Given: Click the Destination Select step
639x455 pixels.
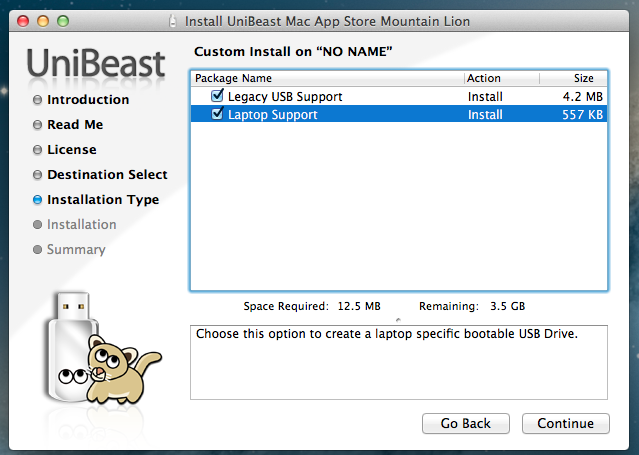Looking at the screenshot, I should [x=107, y=174].
